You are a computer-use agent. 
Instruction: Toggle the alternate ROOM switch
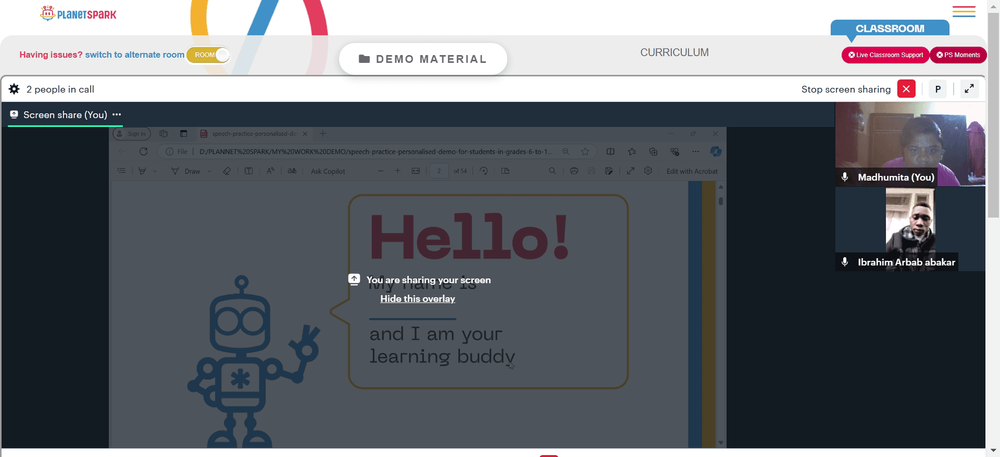[208, 55]
